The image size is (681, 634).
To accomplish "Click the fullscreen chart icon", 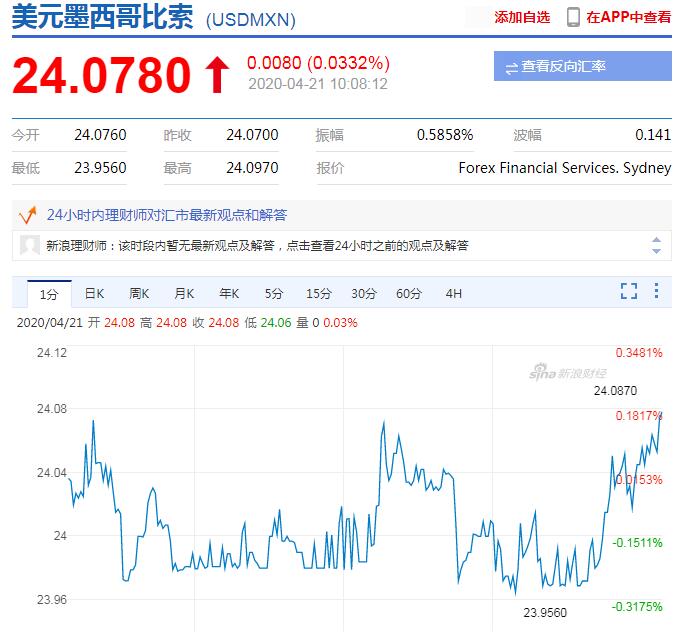I will point(629,292).
